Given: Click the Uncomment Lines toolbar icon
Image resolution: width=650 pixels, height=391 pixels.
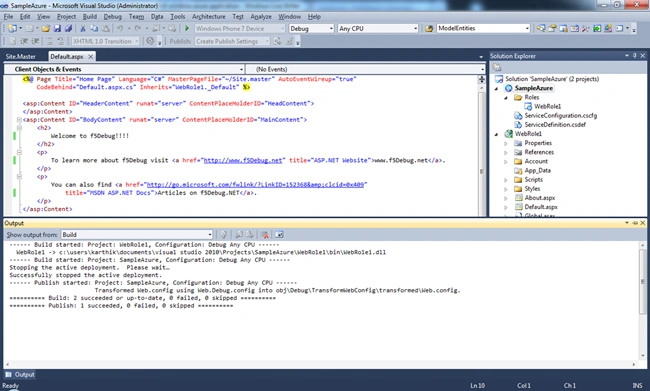Looking at the screenshot, I should [61, 41].
